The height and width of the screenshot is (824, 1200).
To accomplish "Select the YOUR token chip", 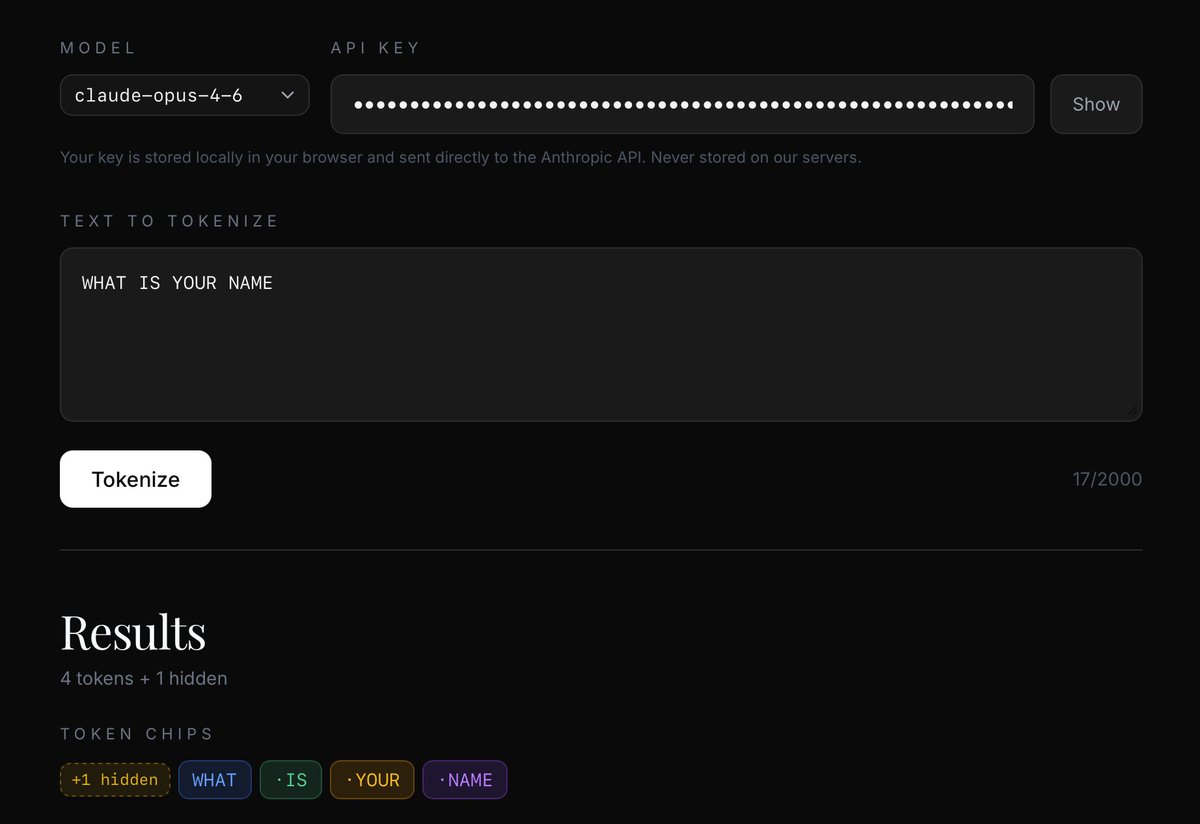I will [x=372, y=780].
